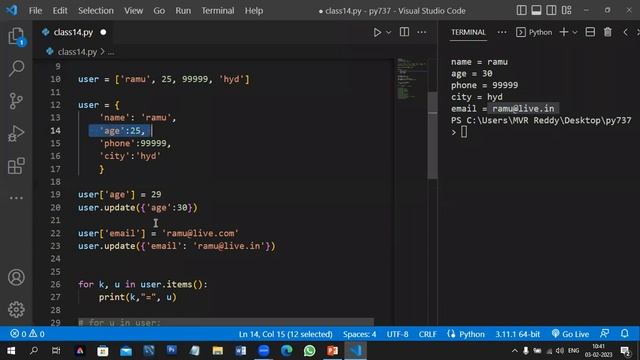This screenshot has height=360, width=640.
Task: Toggle the bottom panel layout
Action: tap(536, 10)
